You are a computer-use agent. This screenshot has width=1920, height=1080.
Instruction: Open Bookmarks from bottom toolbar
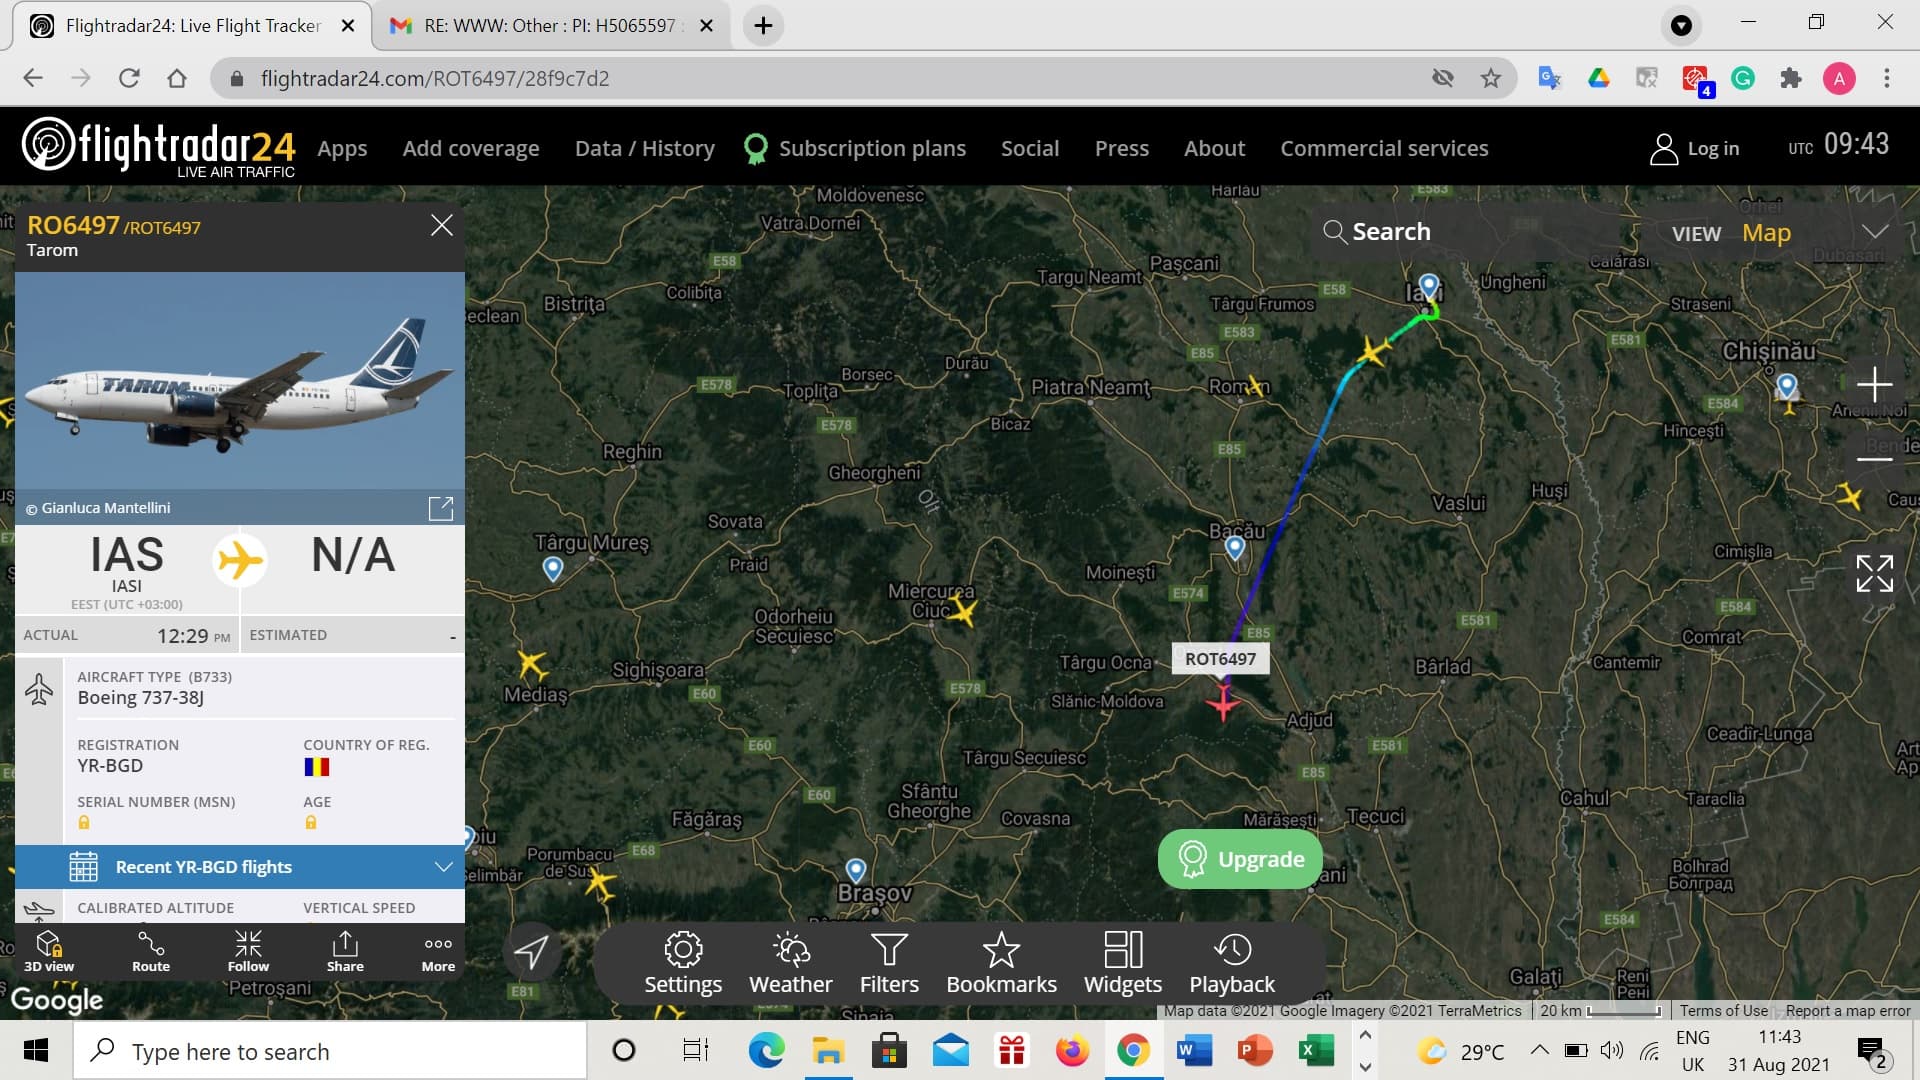tap(1001, 963)
